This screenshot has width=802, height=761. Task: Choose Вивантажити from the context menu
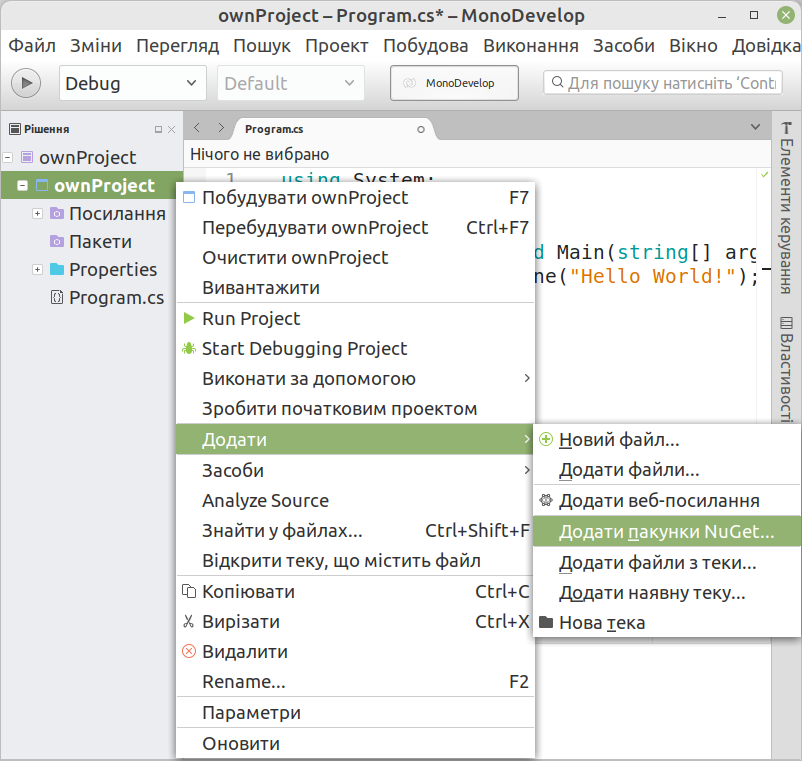(x=355, y=288)
